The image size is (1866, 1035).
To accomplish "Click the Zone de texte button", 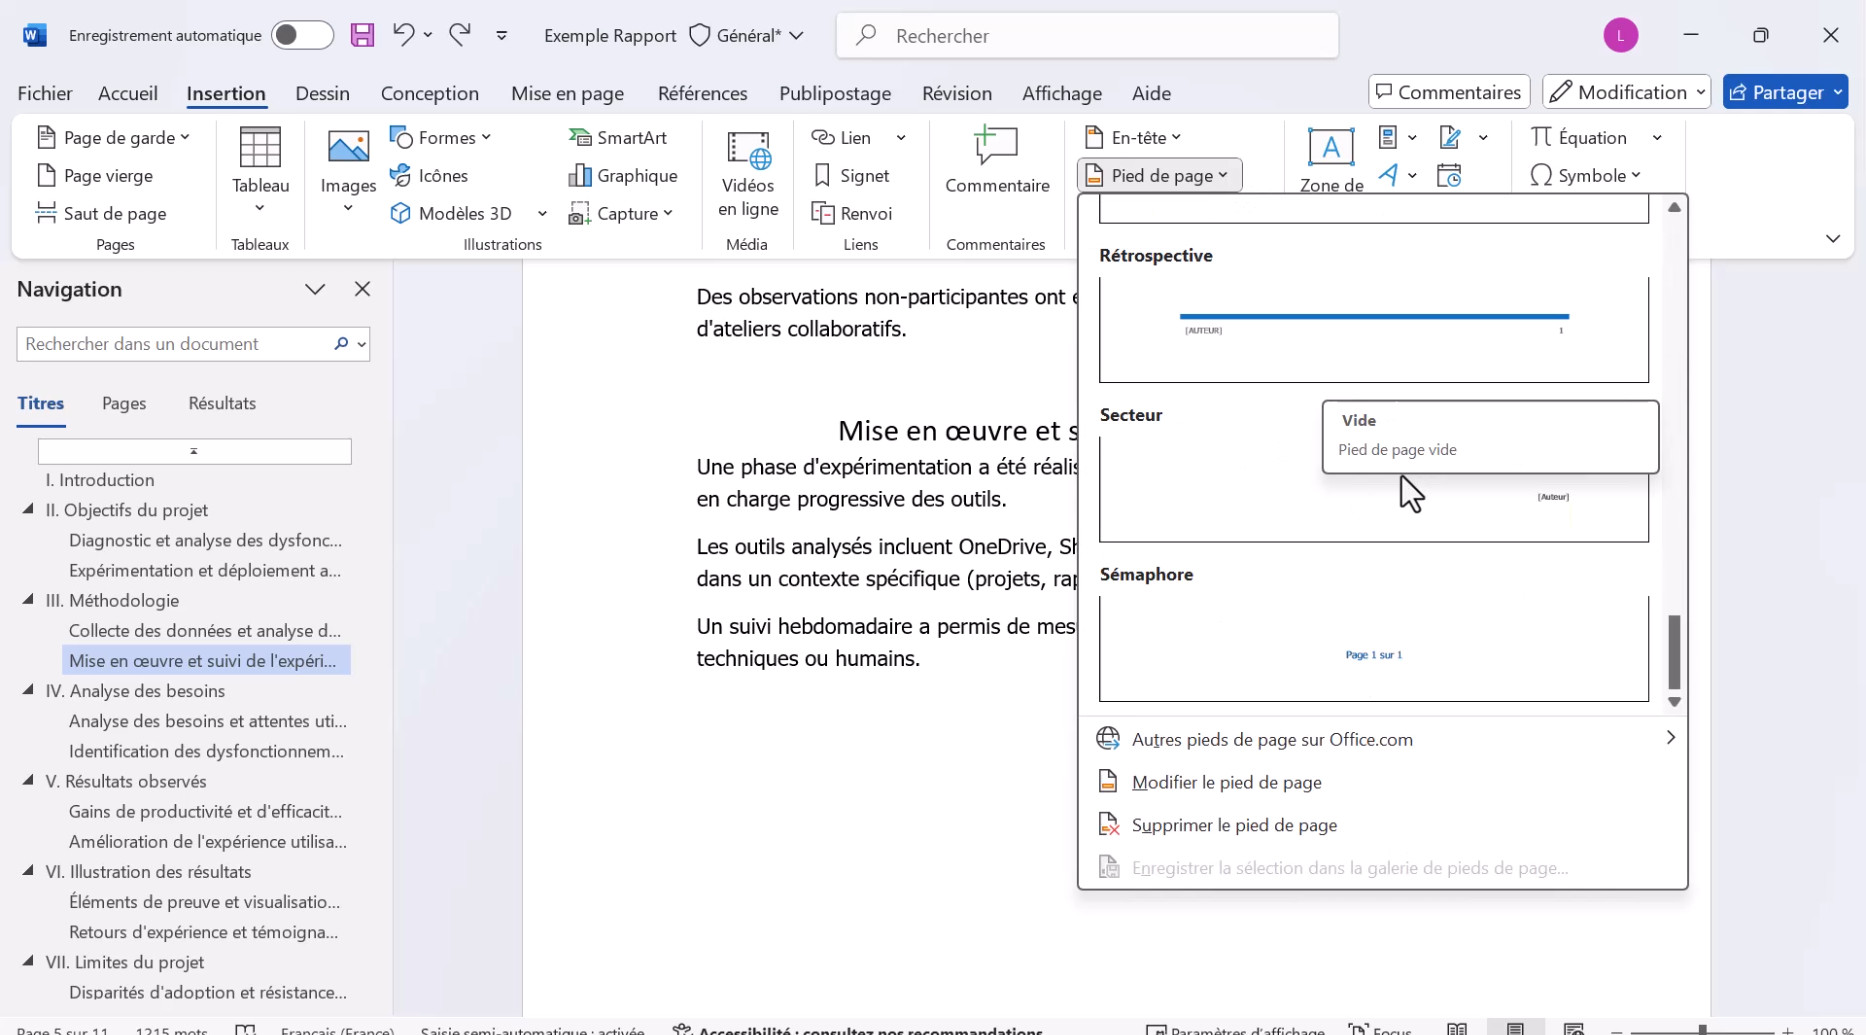I will (1331, 160).
